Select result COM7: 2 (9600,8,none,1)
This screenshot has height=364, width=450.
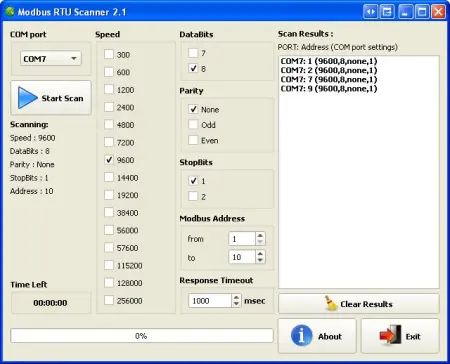[329, 70]
